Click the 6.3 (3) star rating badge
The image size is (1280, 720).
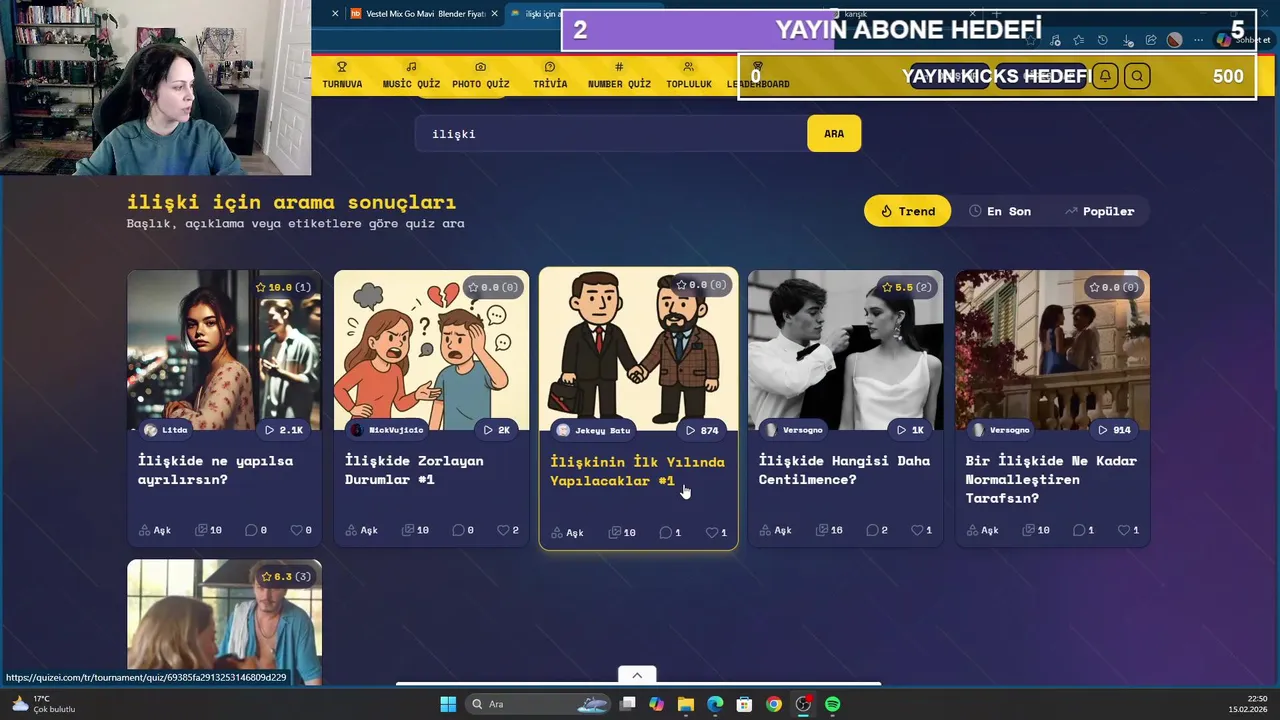[285, 577]
